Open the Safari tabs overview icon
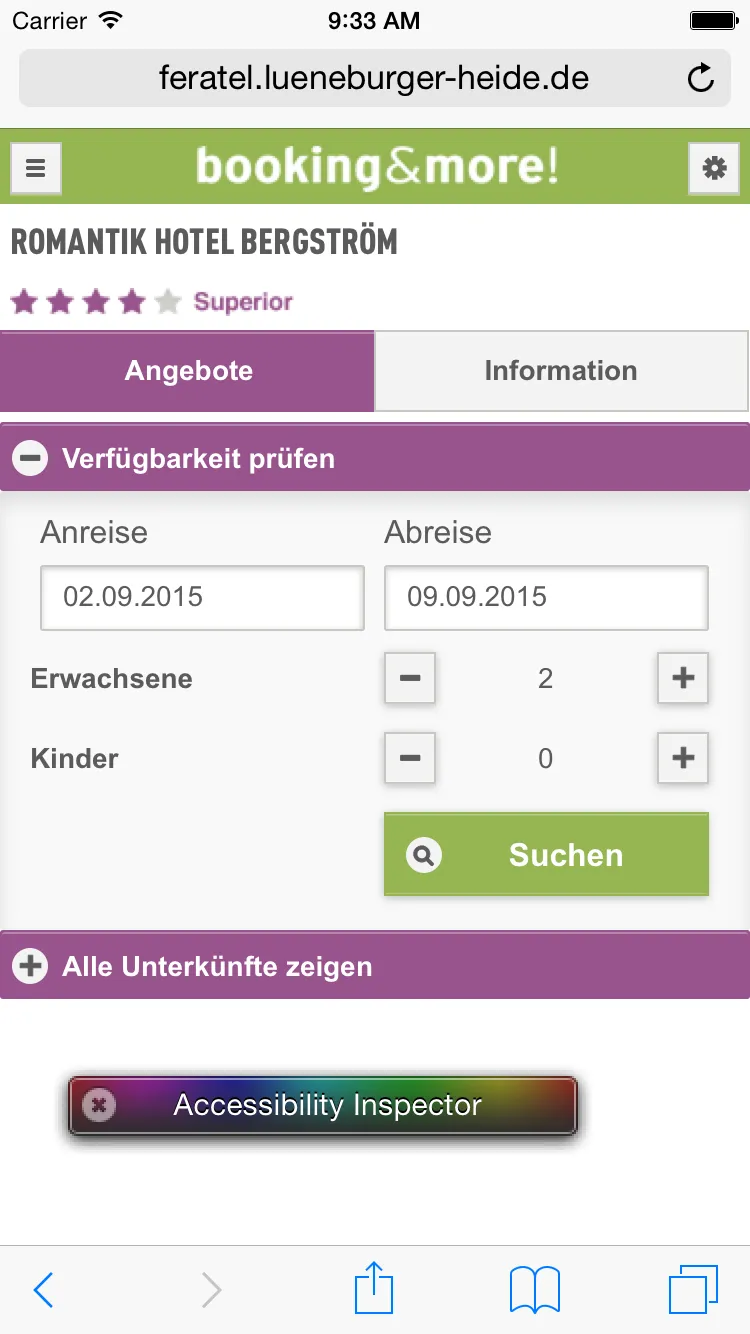Screen dimensions: 750x1334 pyautogui.click(x=693, y=1289)
